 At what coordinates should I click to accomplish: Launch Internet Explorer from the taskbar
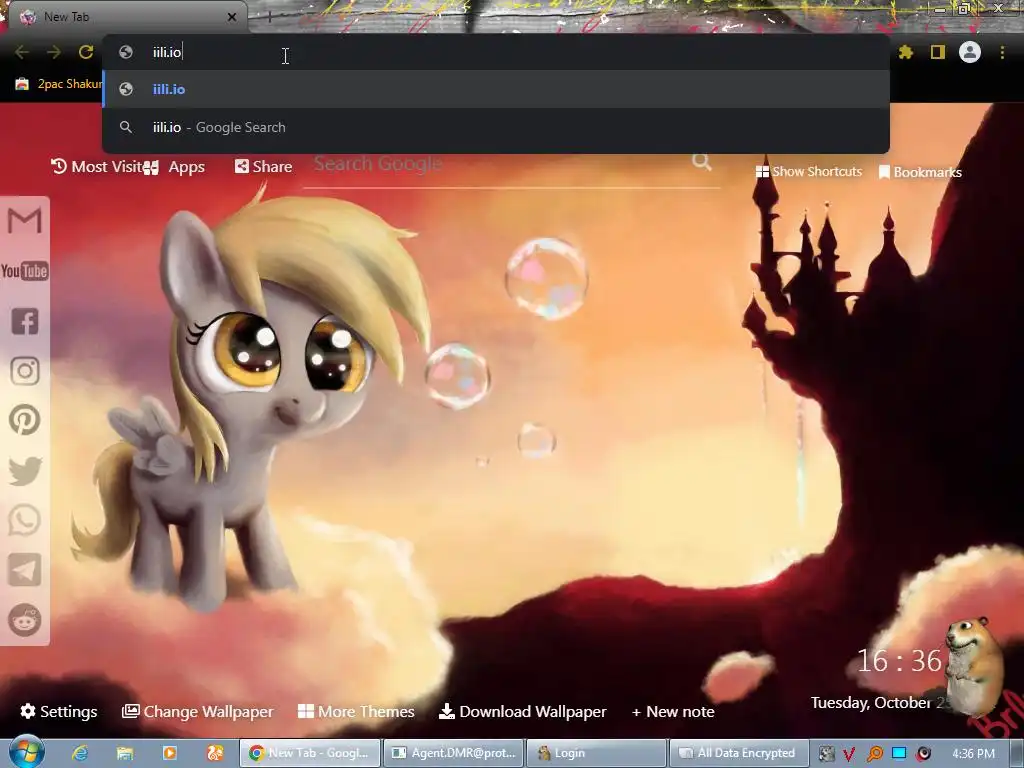pyautogui.click(x=80, y=753)
